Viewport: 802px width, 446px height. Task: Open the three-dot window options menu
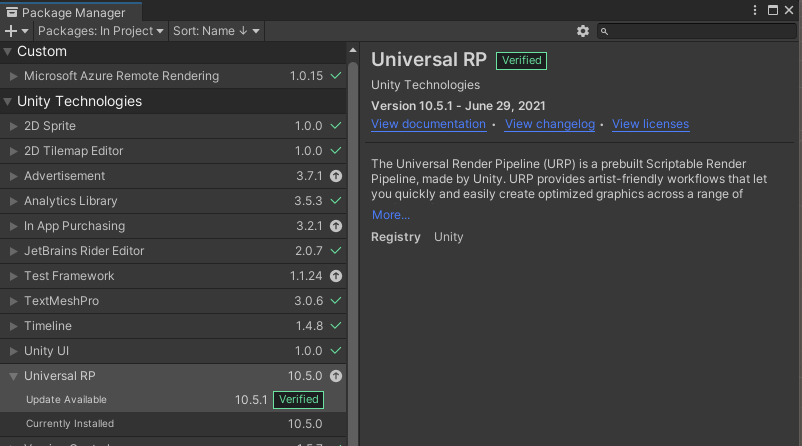pyautogui.click(x=755, y=10)
